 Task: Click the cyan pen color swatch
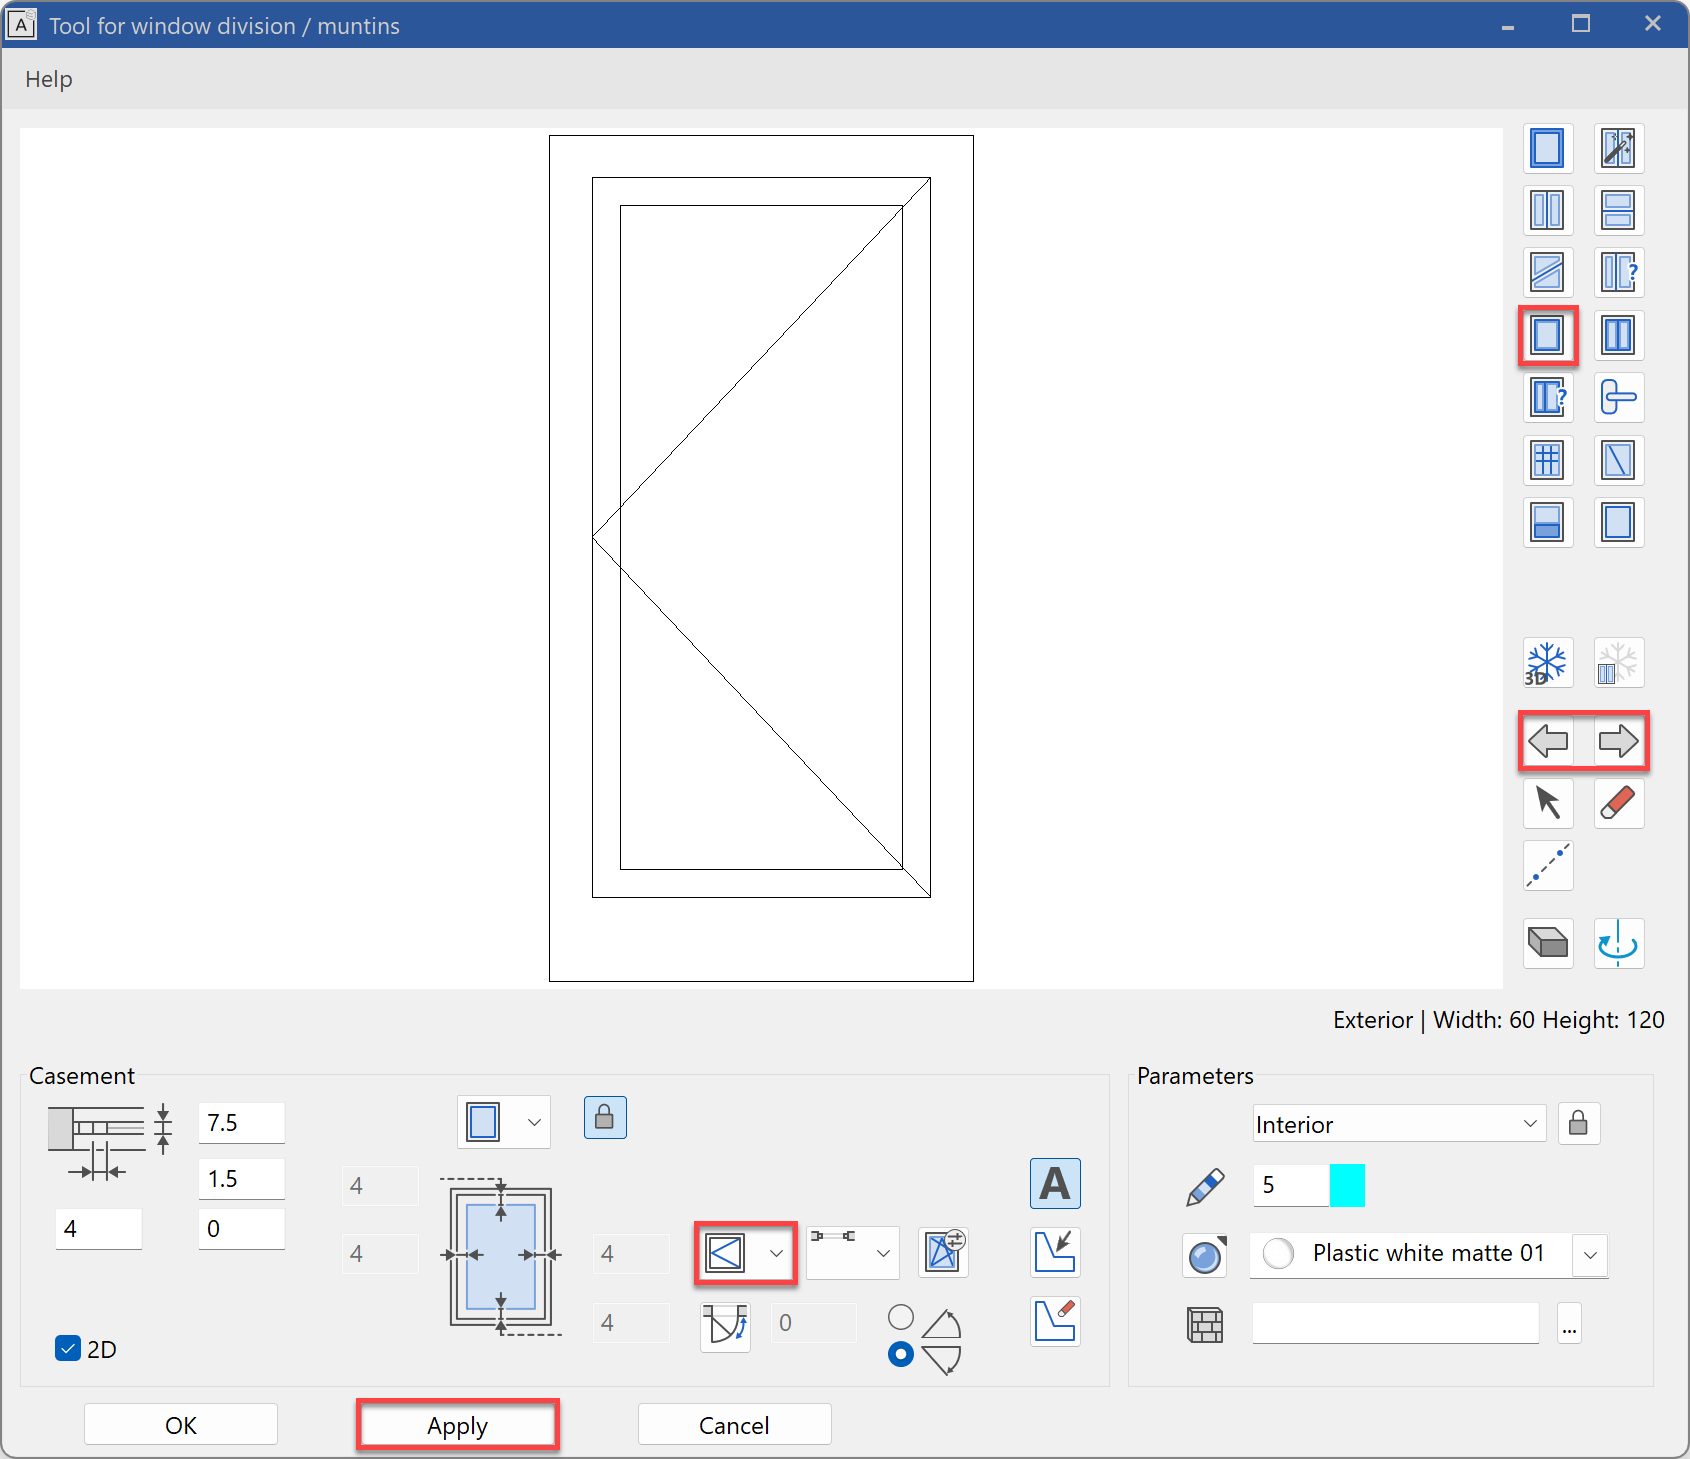pos(1347,1186)
